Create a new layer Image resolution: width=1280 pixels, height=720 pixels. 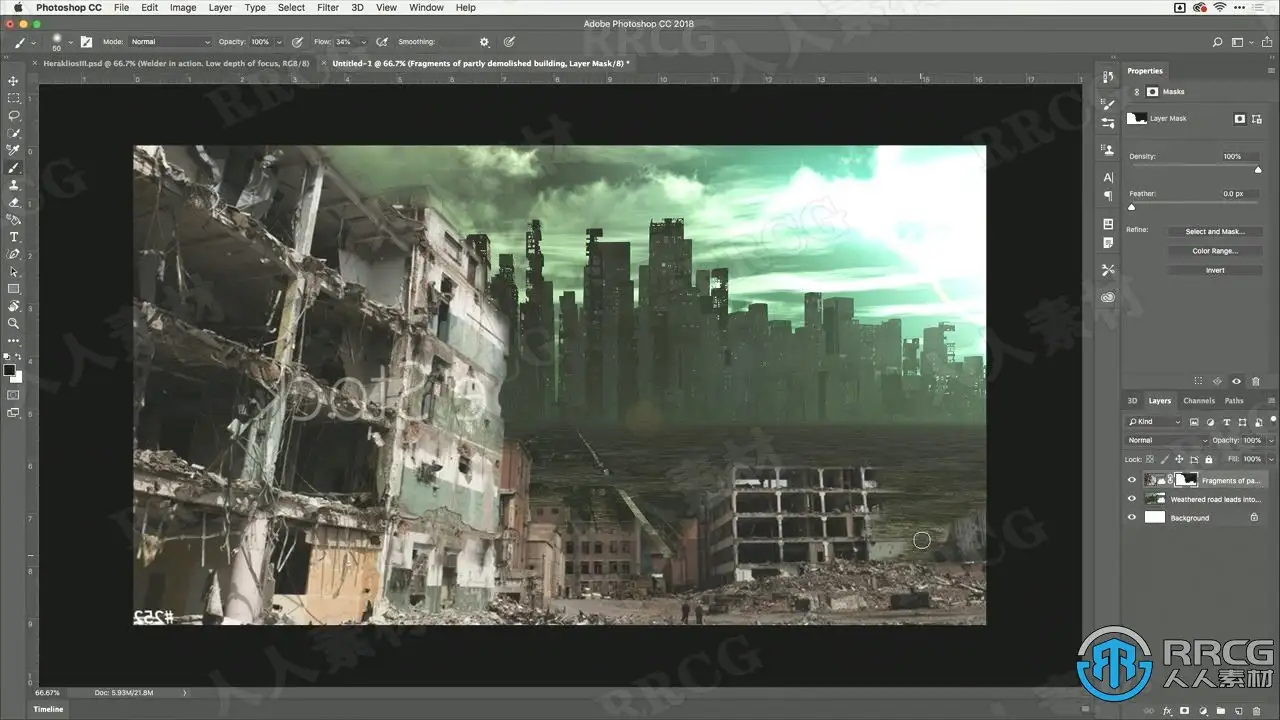1238,711
